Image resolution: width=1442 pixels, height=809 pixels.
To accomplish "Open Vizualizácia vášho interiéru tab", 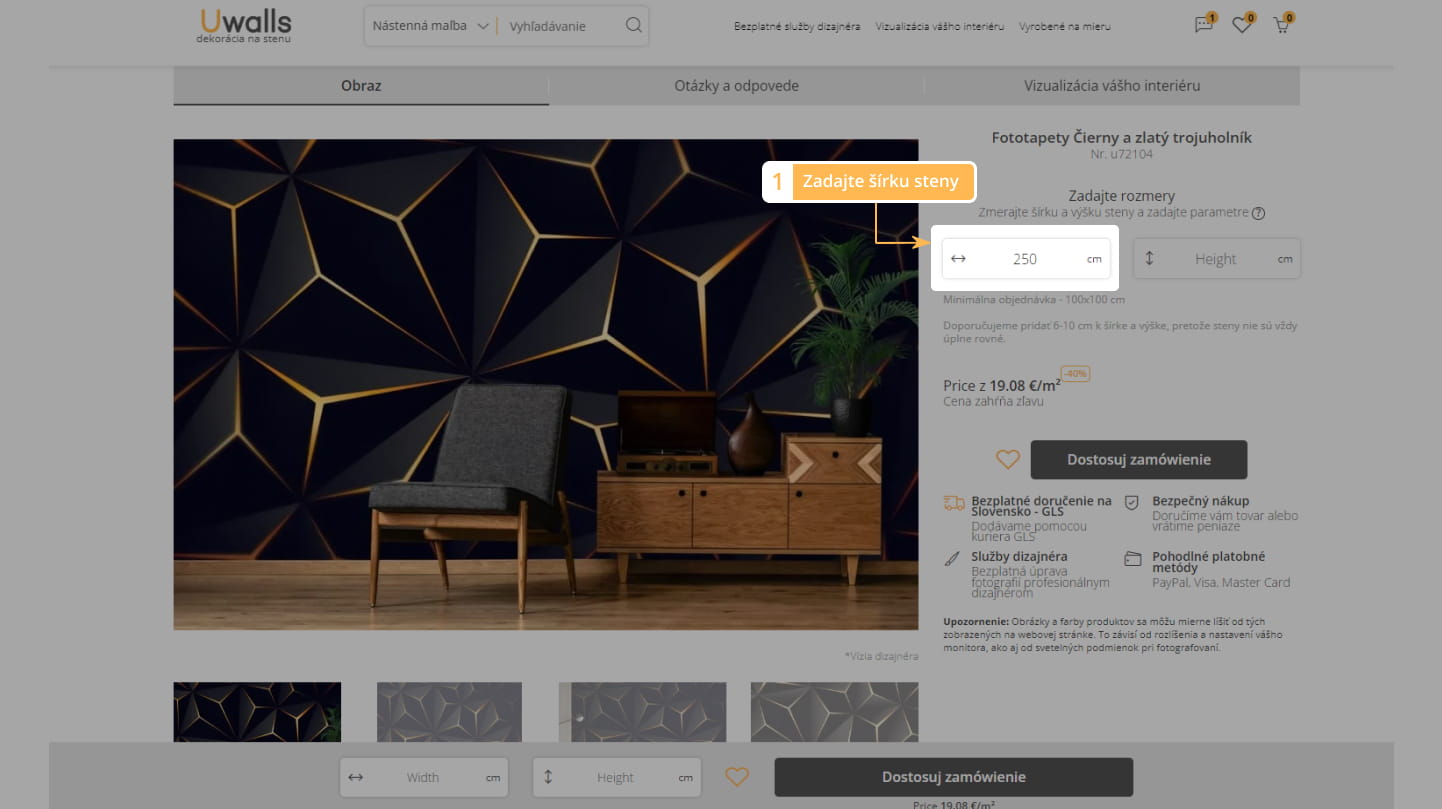I will coord(1111,86).
